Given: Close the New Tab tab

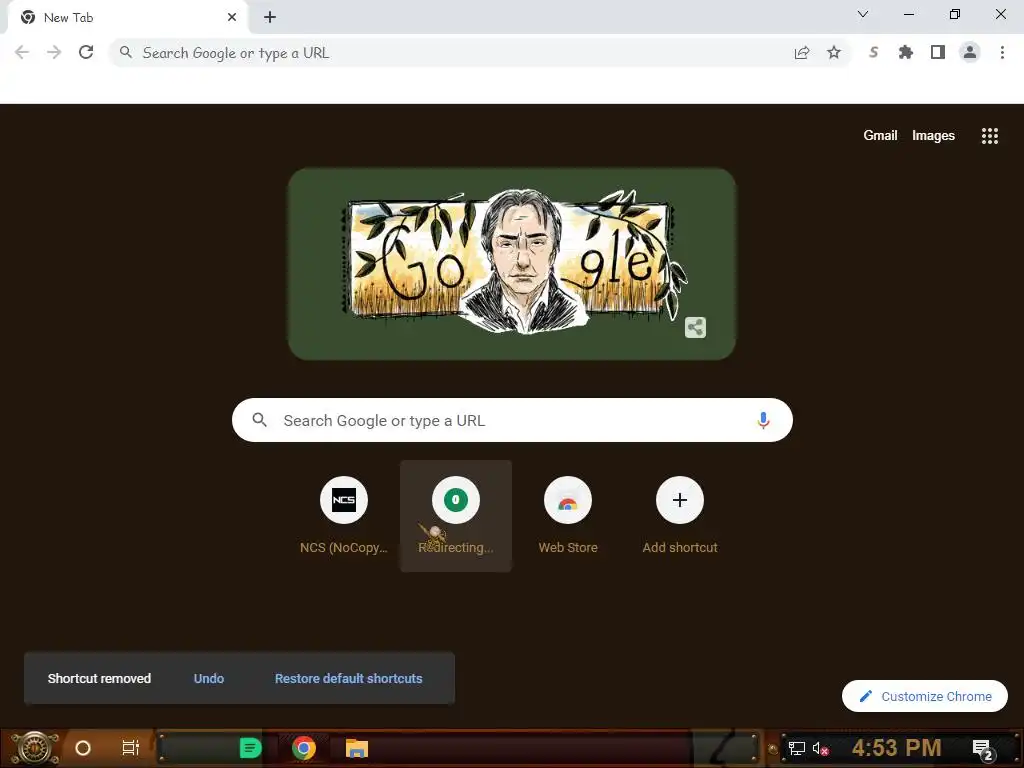Looking at the screenshot, I should pos(232,18).
